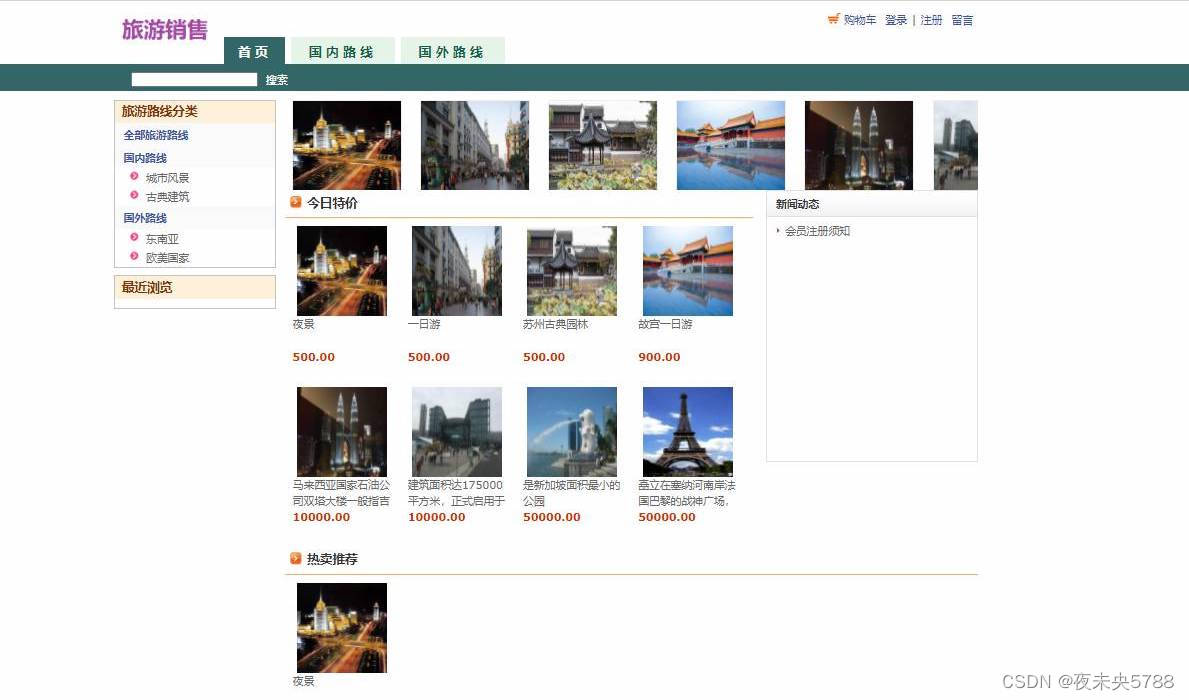This screenshot has width=1189, height=700.
Task: Open the 会员注册须知 news item
Action: pyautogui.click(x=817, y=231)
